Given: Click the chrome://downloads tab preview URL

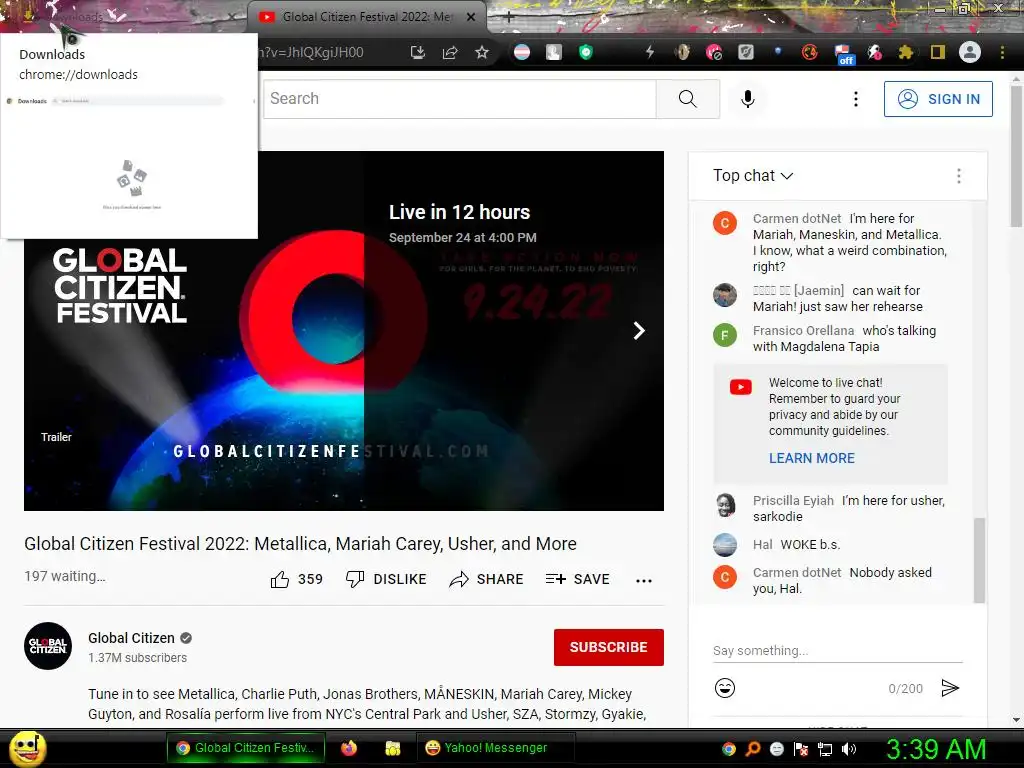Looking at the screenshot, I should click(78, 74).
